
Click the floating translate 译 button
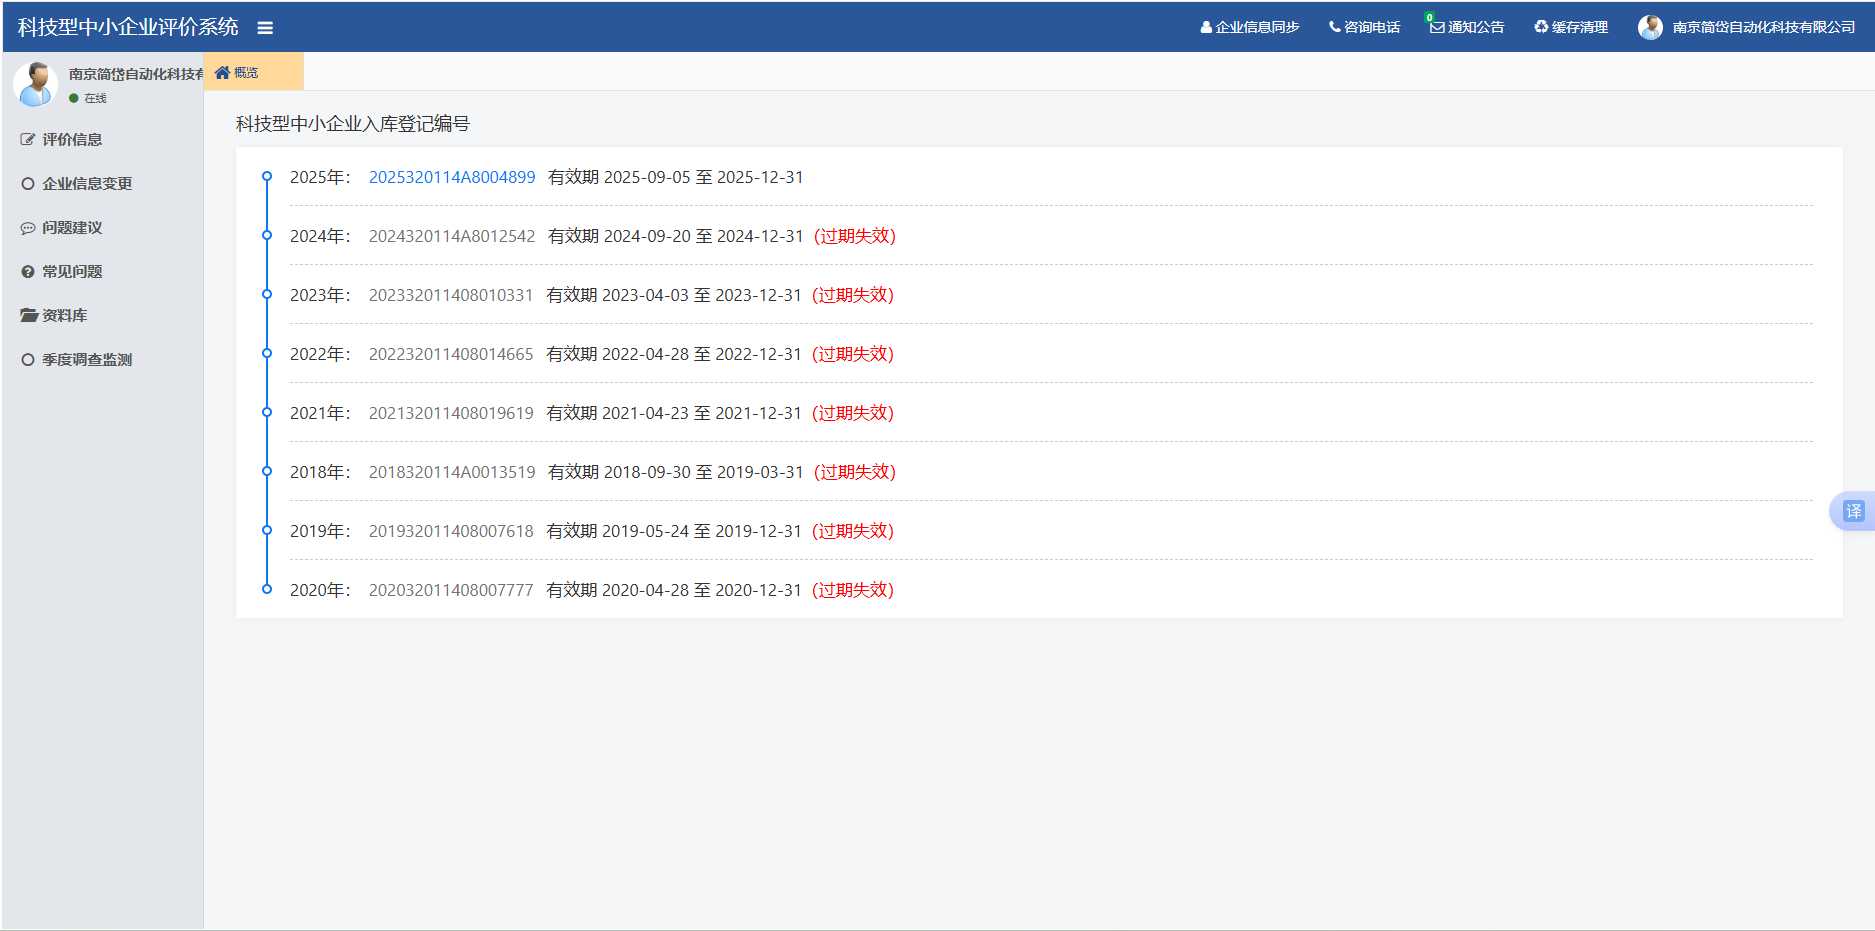[1853, 511]
